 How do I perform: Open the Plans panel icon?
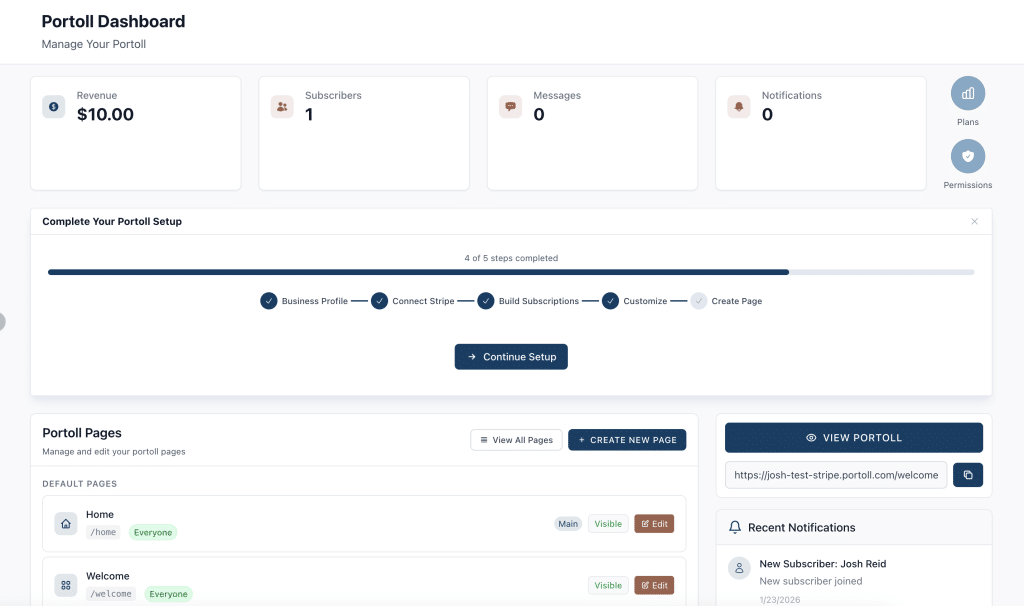tap(967, 93)
